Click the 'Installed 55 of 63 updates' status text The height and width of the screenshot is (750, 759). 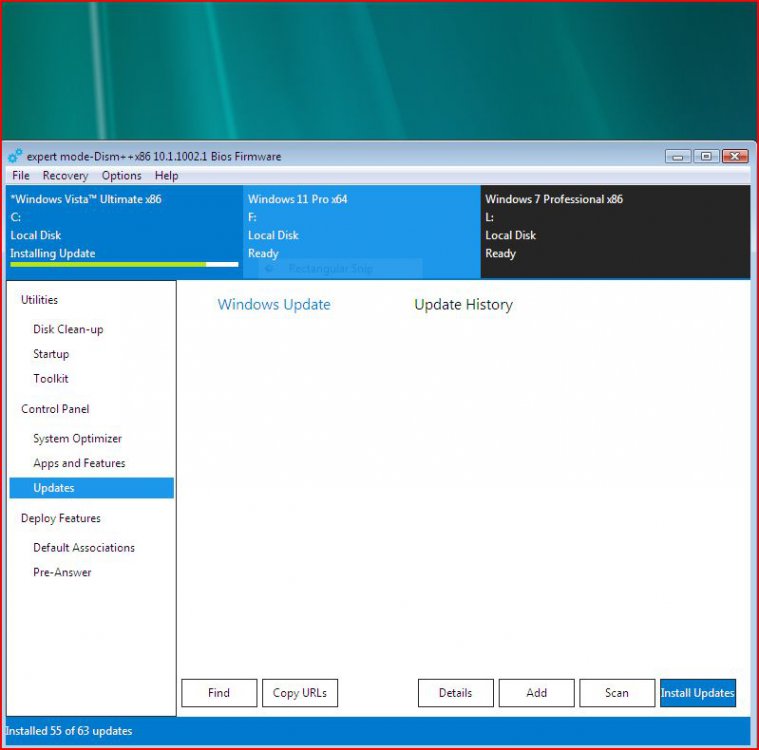click(69, 731)
